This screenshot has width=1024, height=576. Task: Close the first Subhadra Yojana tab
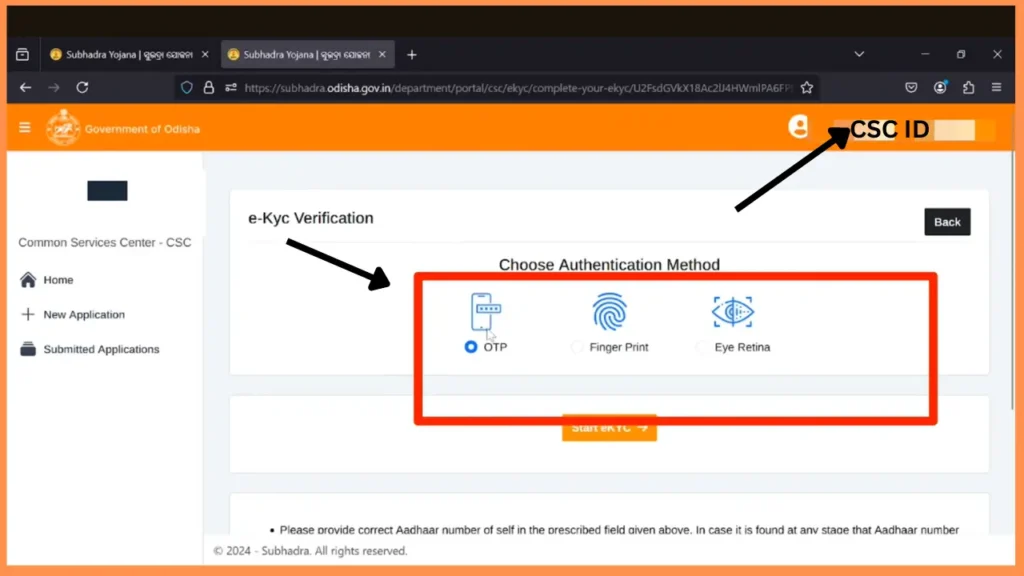205,55
